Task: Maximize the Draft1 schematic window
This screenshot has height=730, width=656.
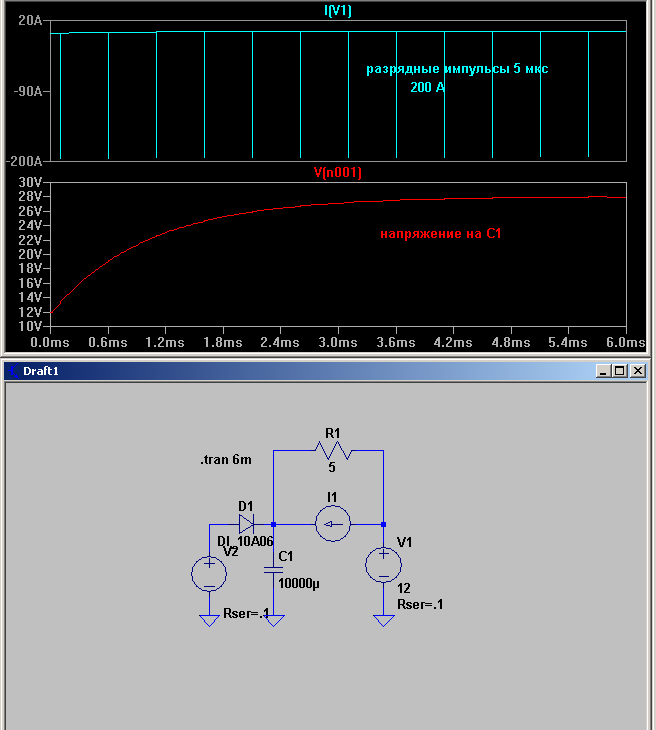Action: coord(620,371)
